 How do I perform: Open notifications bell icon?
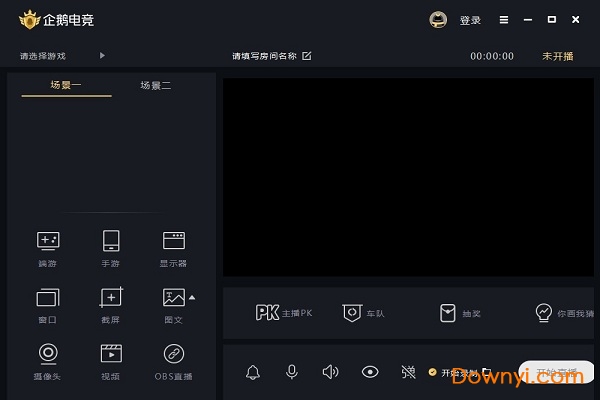coord(253,372)
